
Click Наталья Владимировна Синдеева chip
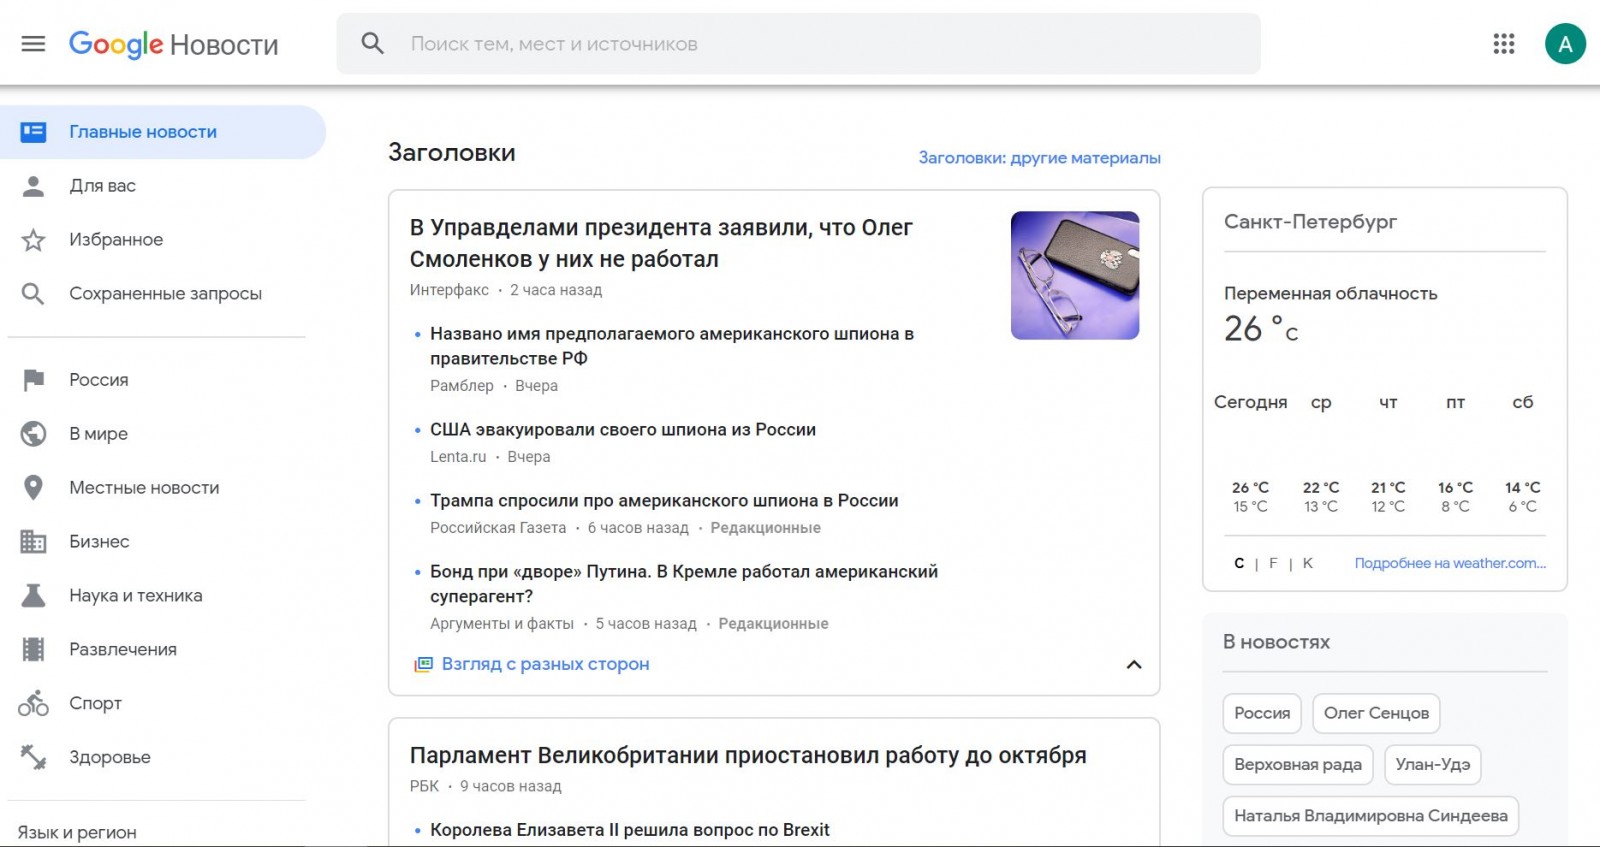1371,816
